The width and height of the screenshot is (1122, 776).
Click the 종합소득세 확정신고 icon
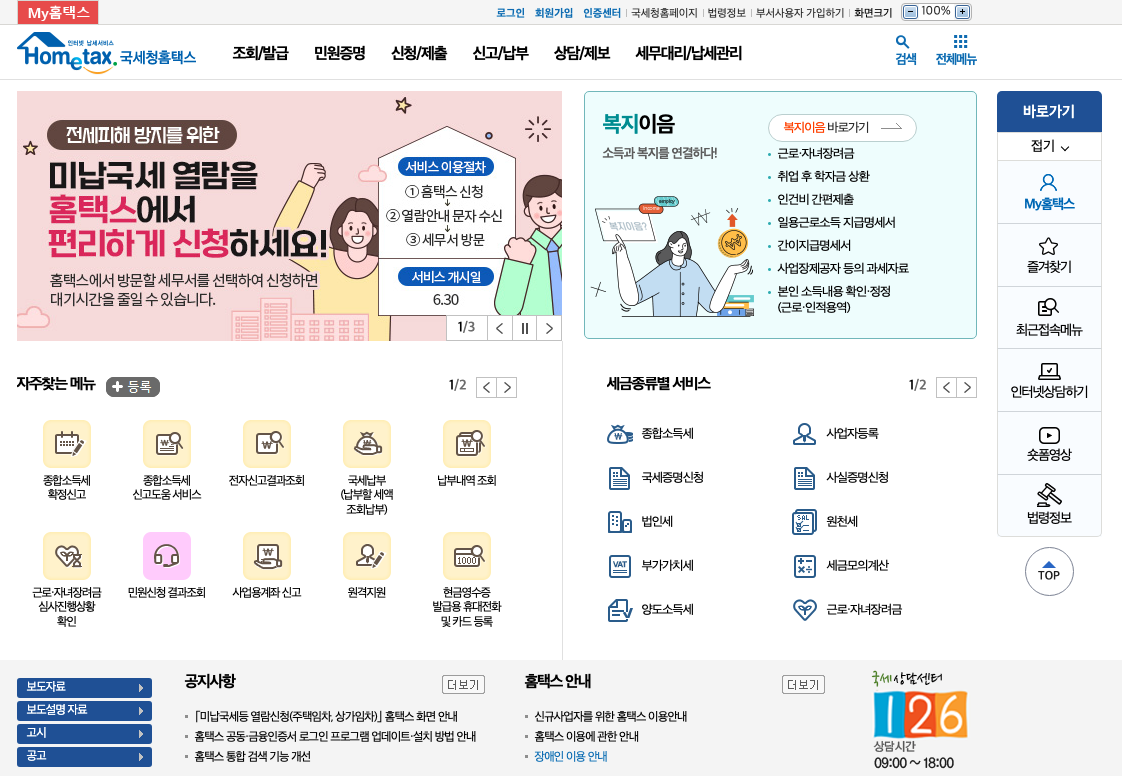[x=67, y=444]
